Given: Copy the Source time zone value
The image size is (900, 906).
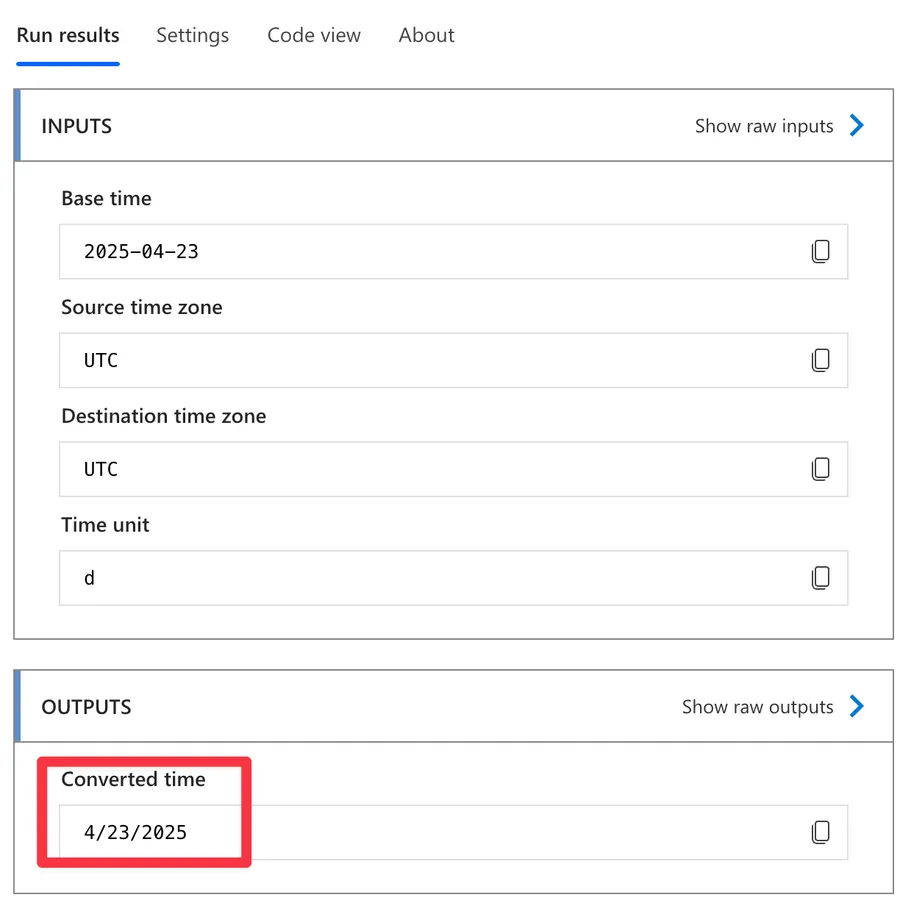Looking at the screenshot, I should pyautogui.click(x=820, y=360).
